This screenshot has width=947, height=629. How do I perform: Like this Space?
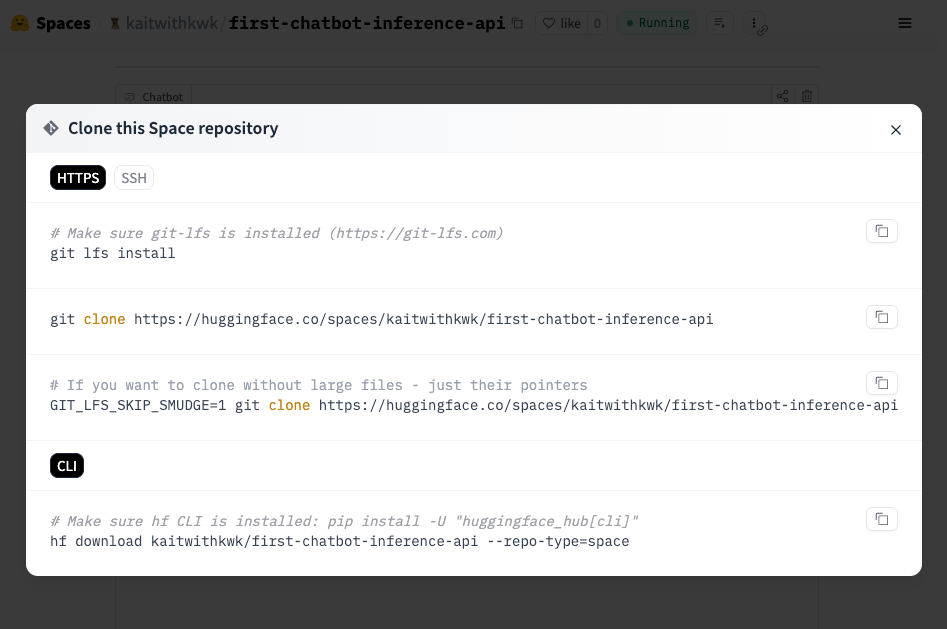click(561, 23)
